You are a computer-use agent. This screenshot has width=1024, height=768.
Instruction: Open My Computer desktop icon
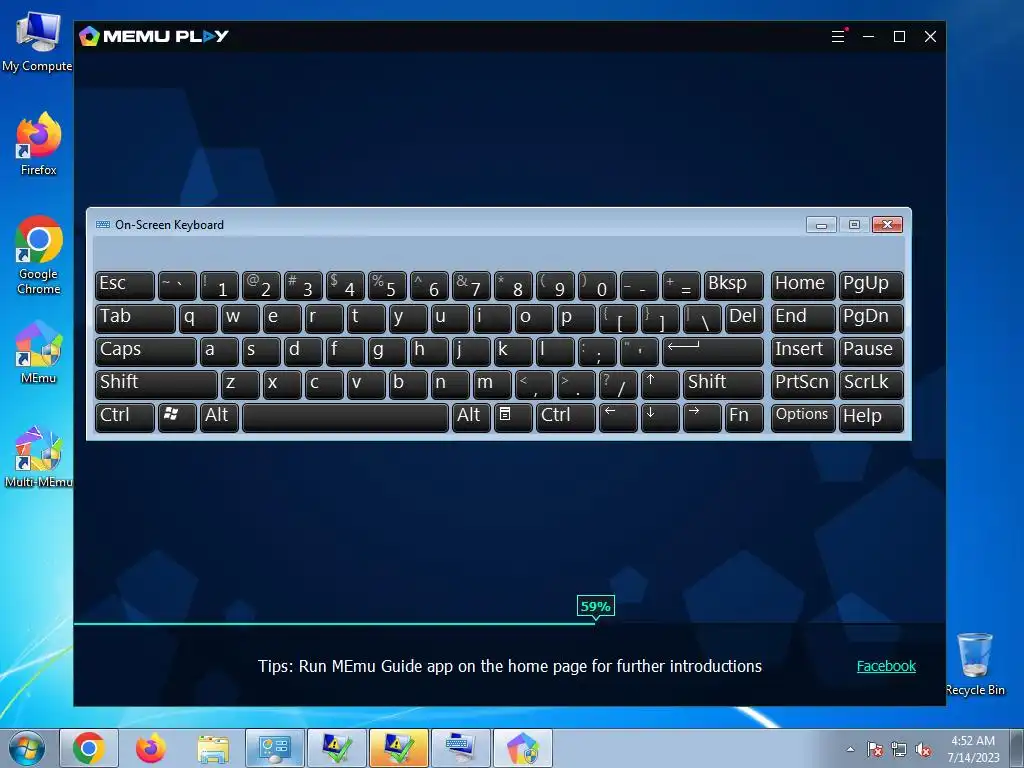[x=37, y=41]
